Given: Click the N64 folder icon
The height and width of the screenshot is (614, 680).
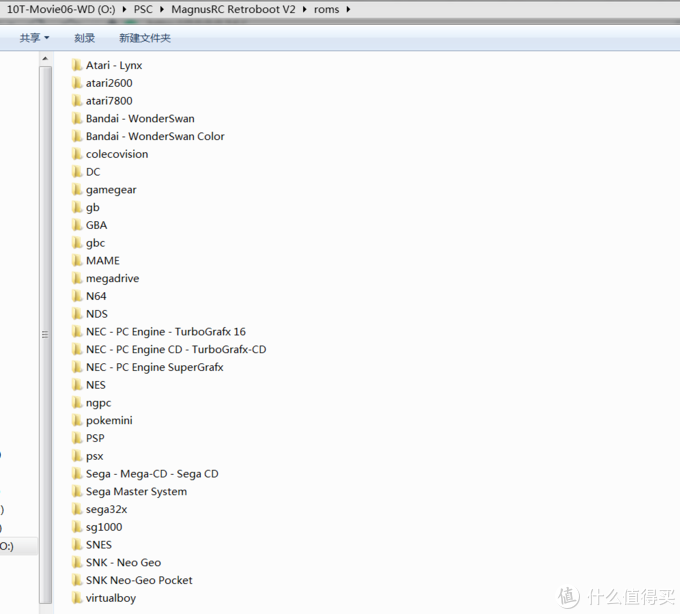Looking at the screenshot, I should 77,296.
